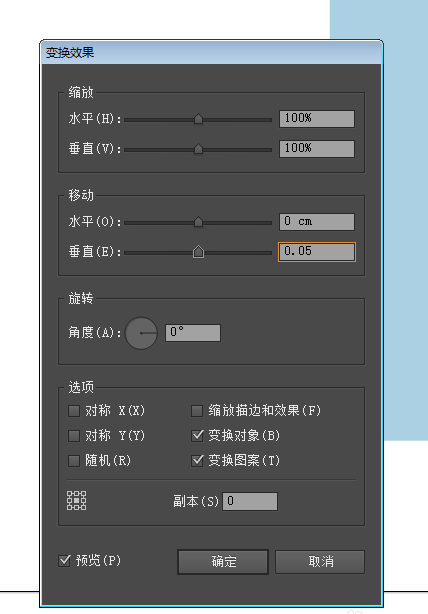
Task: Toggle the 预览(P) preview checkbox
Action: (x=64, y=560)
